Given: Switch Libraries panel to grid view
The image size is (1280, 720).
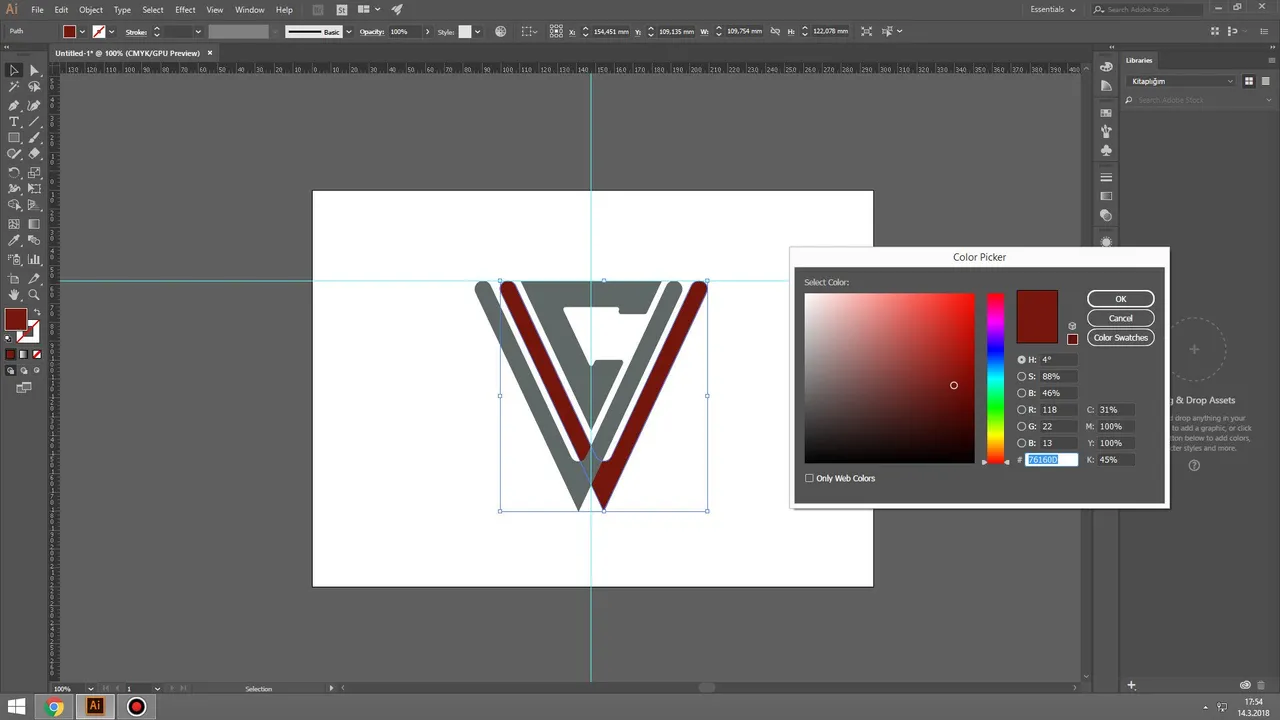Looking at the screenshot, I should (1248, 81).
